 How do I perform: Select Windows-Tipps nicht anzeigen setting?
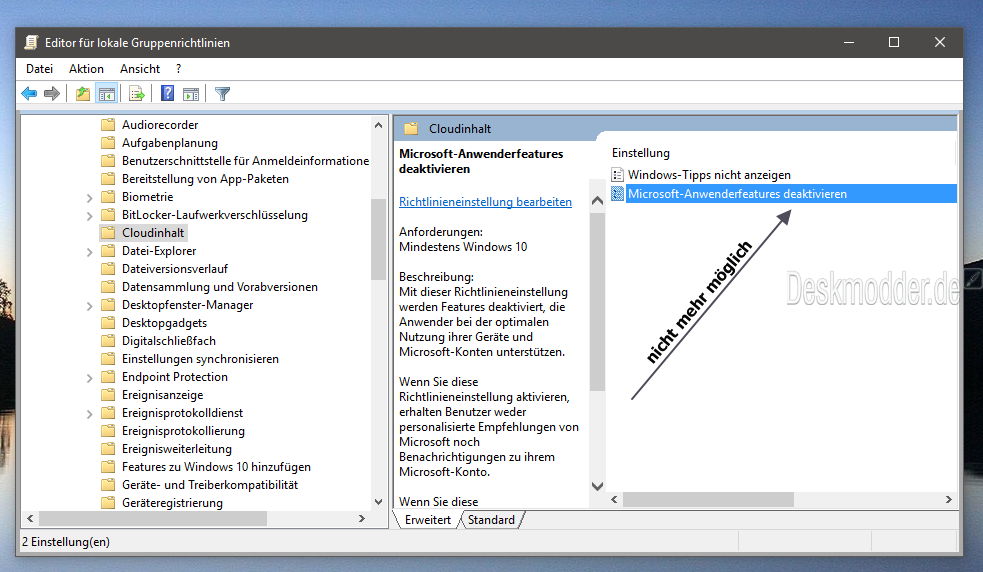(709, 174)
